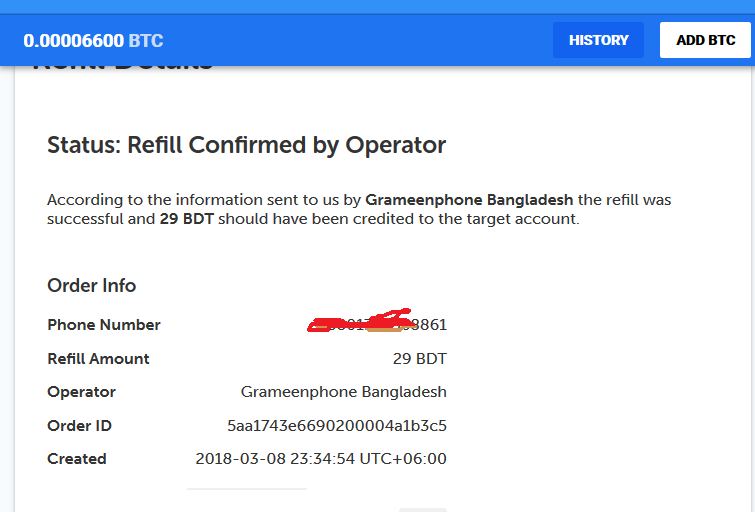Click the Created label
The height and width of the screenshot is (512, 755).
point(77,459)
